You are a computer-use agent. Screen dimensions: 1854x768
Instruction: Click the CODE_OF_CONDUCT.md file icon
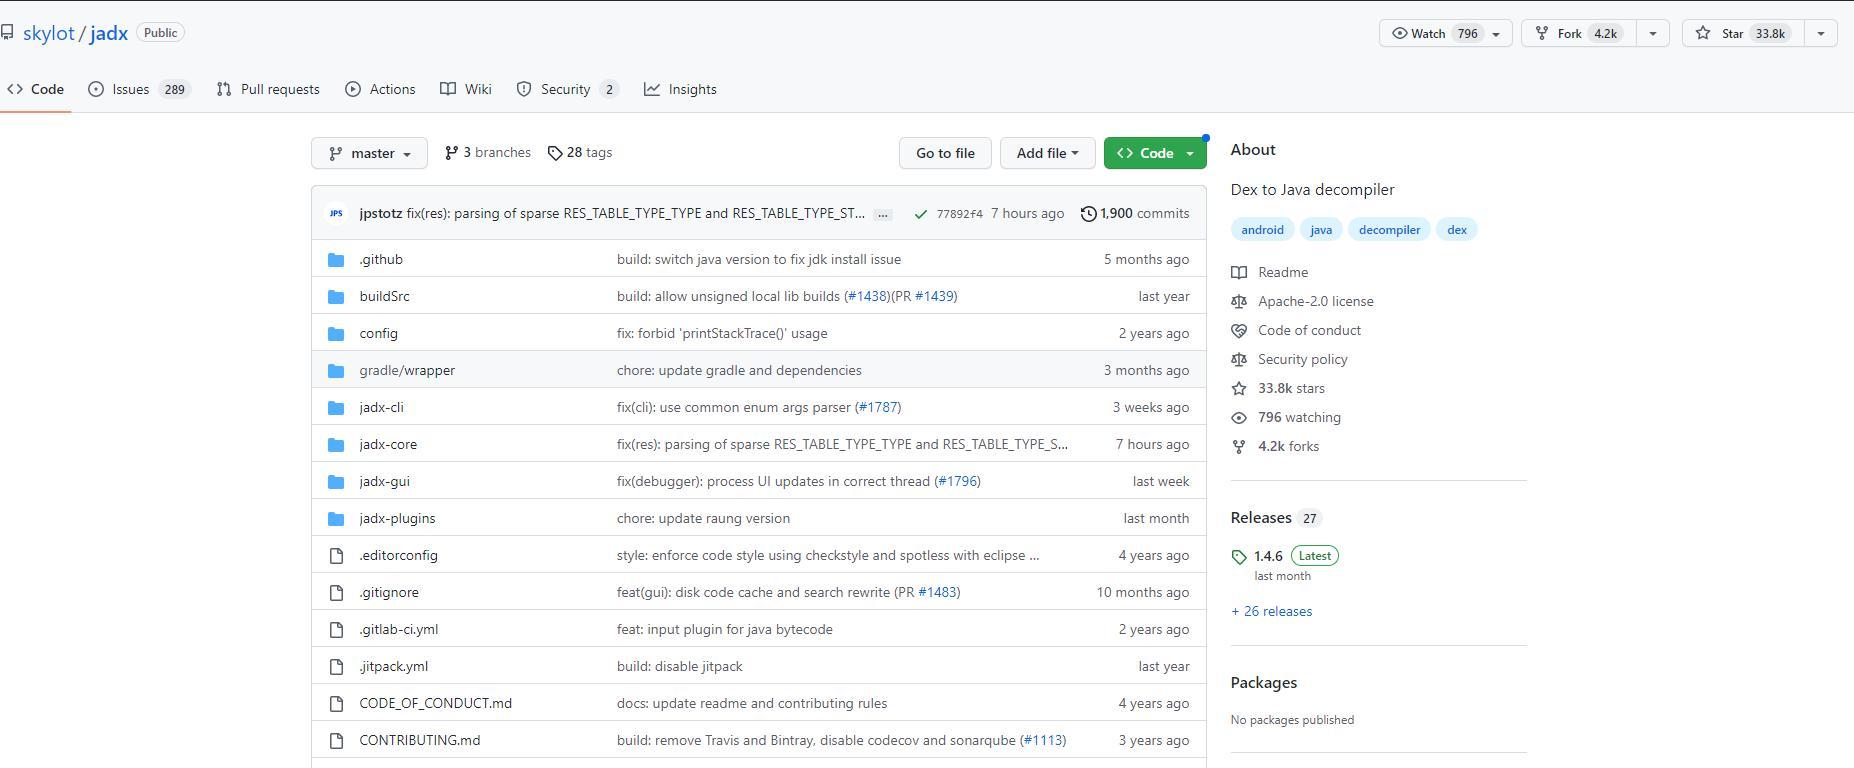coord(336,703)
